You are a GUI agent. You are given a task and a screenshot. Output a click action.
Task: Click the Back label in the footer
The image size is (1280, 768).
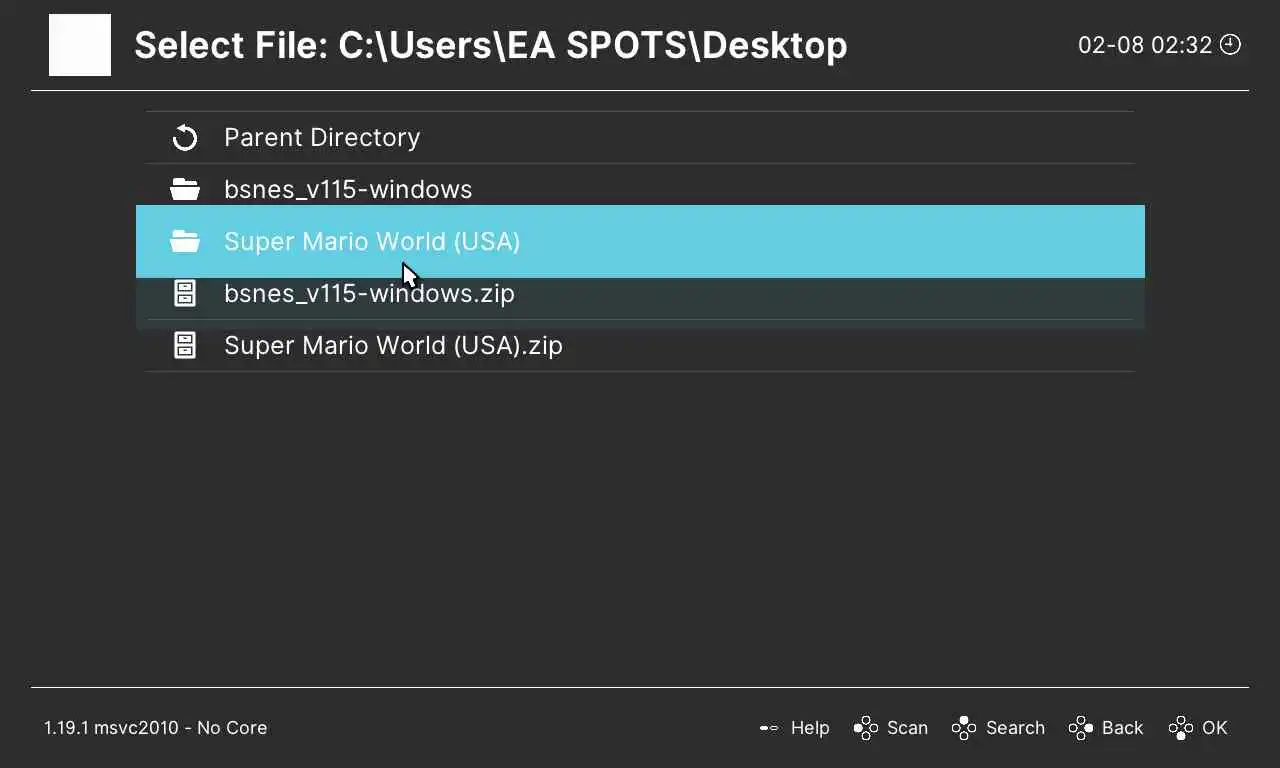(x=1122, y=728)
